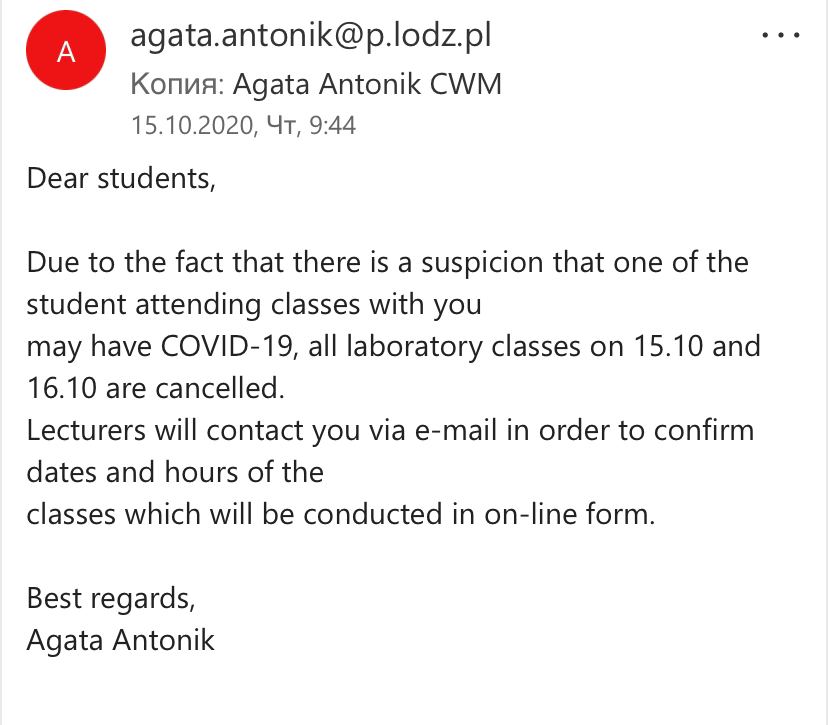Click the line 16.10 are cancelled
828x725 pixels.
click(x=156, y=388)
